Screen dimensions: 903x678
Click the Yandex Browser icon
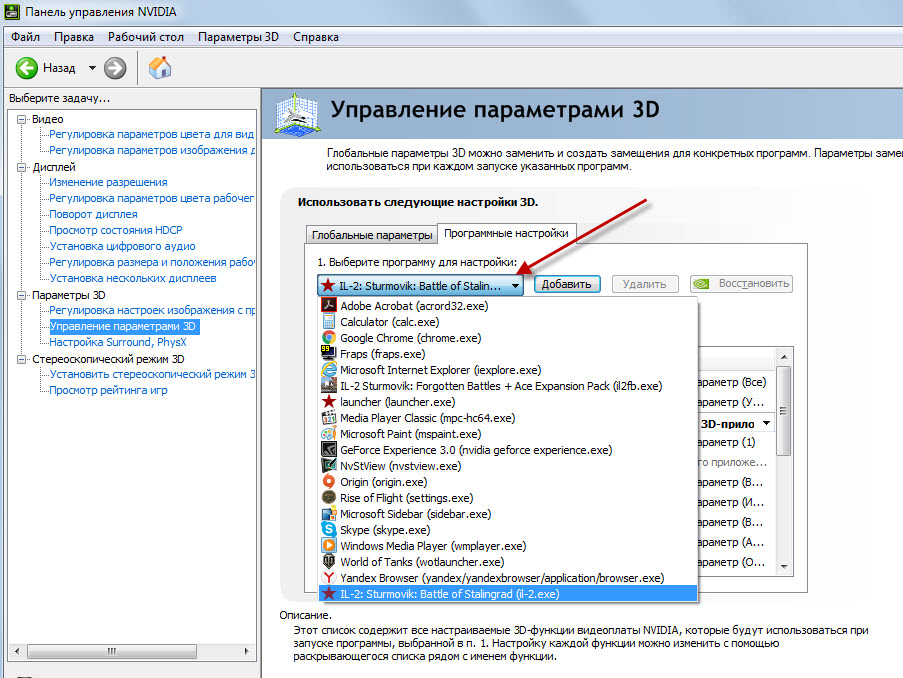(329, 577)
